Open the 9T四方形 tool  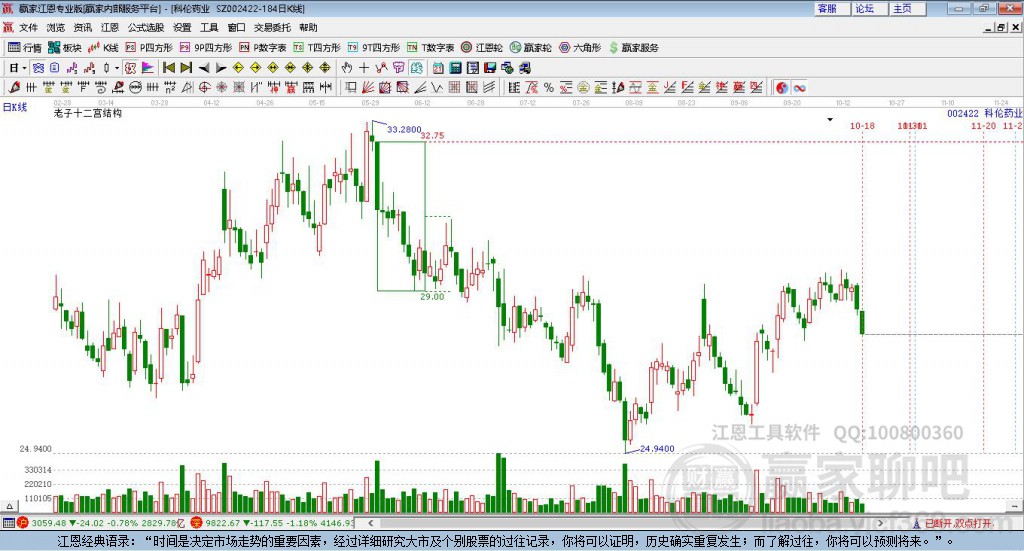[374, 48]
